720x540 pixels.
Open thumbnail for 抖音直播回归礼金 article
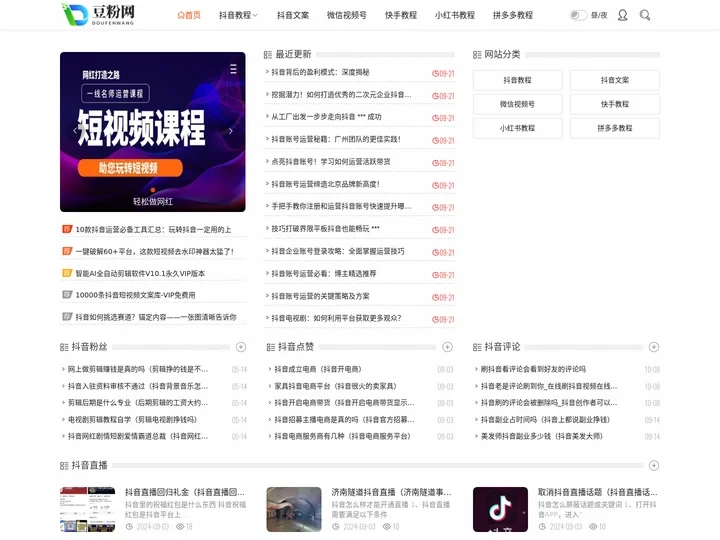point(88,509)
